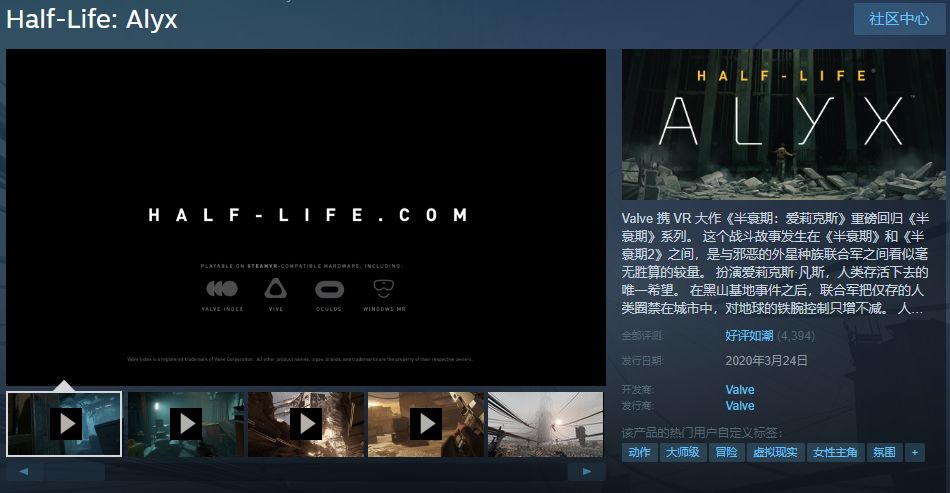Select the 氛围 tag
Viewport: 950px width, 493px height.
coord(884,452)
